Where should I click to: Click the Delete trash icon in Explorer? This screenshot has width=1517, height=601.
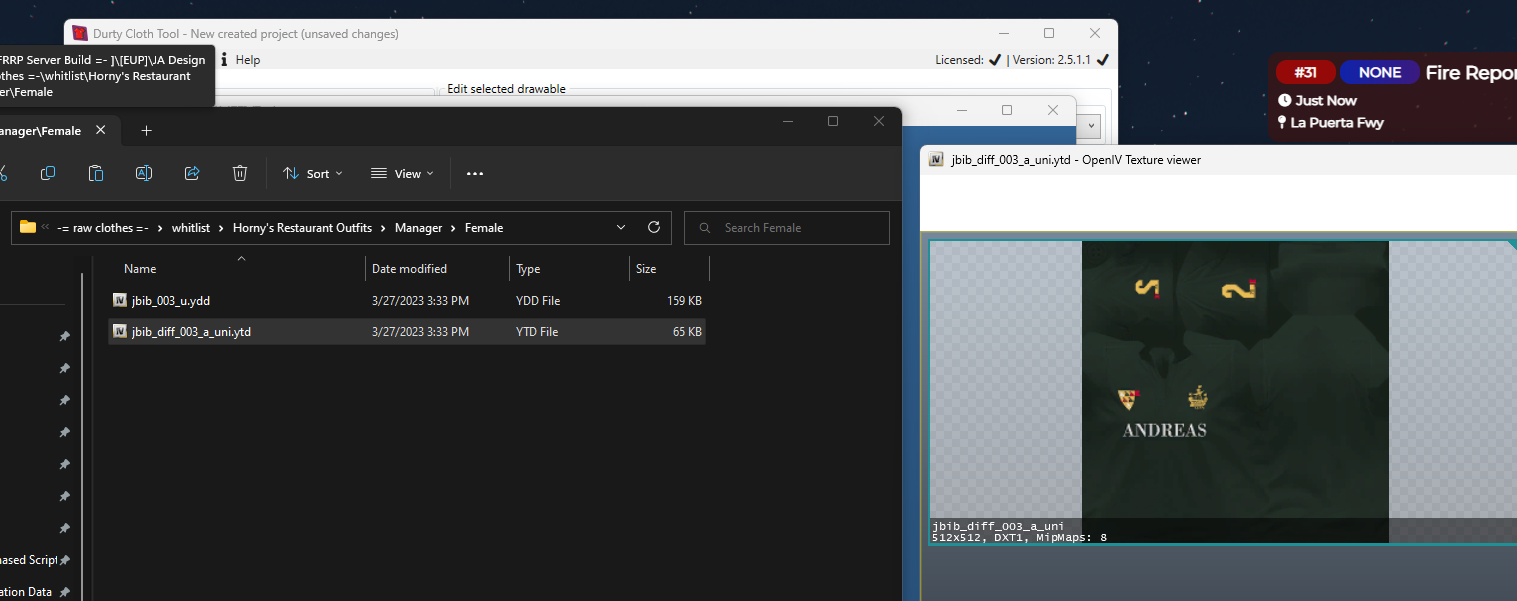pos(240,173)
